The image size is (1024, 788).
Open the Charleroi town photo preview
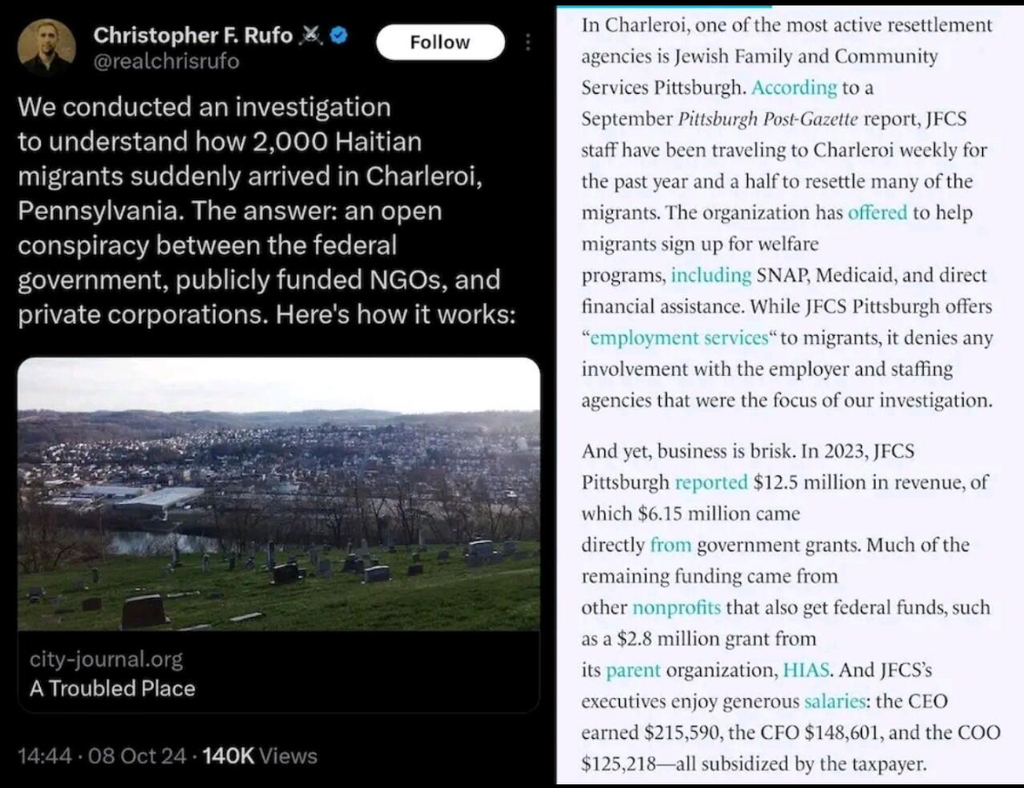click(279, 494)
